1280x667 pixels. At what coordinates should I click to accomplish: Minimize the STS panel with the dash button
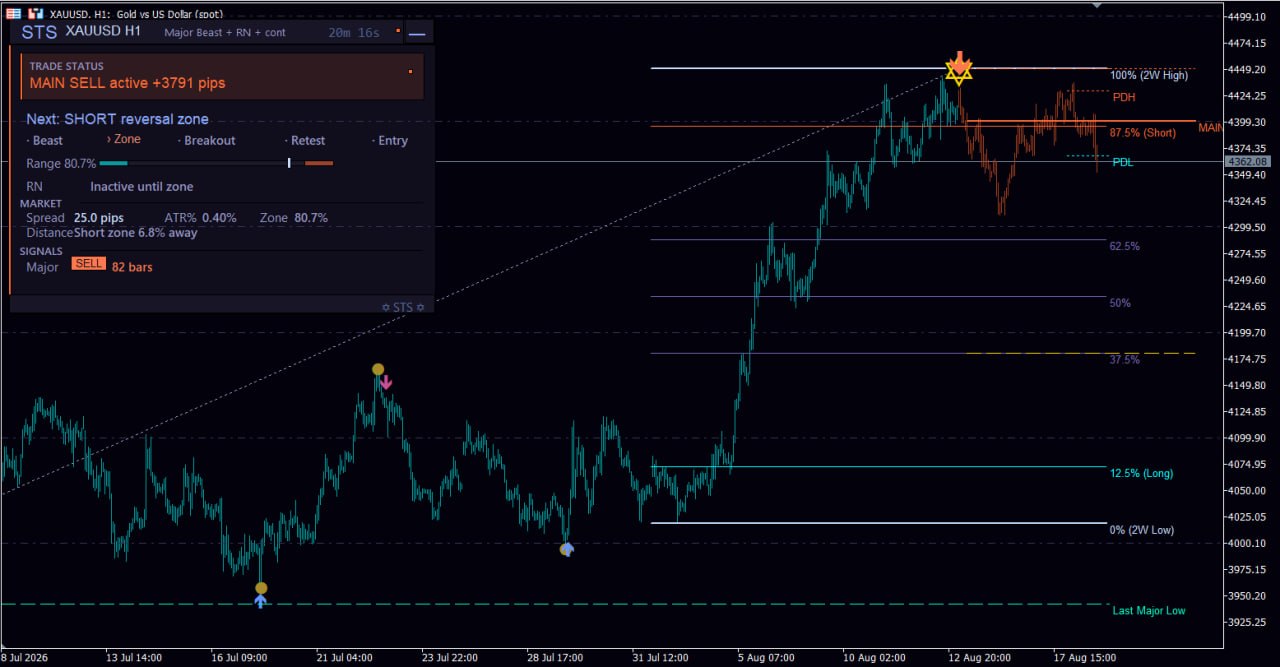[417, 33]
